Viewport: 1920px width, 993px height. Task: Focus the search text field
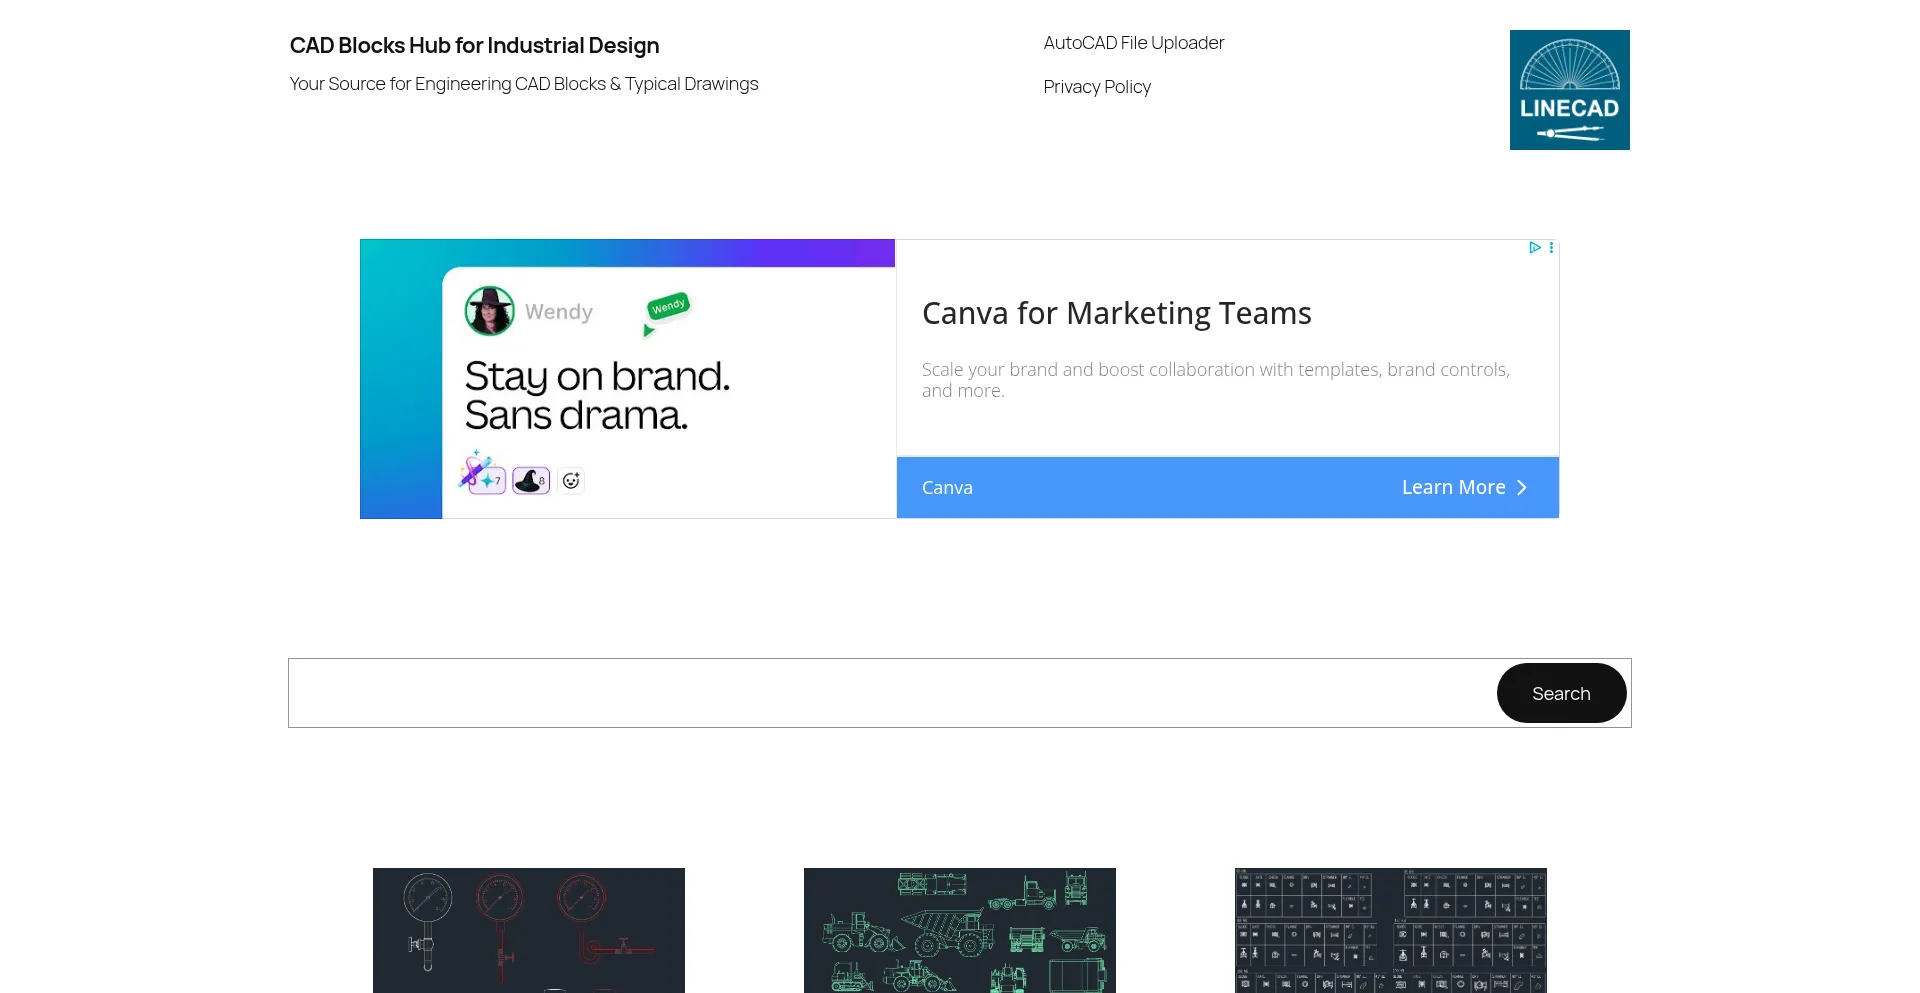pos(890,693)
